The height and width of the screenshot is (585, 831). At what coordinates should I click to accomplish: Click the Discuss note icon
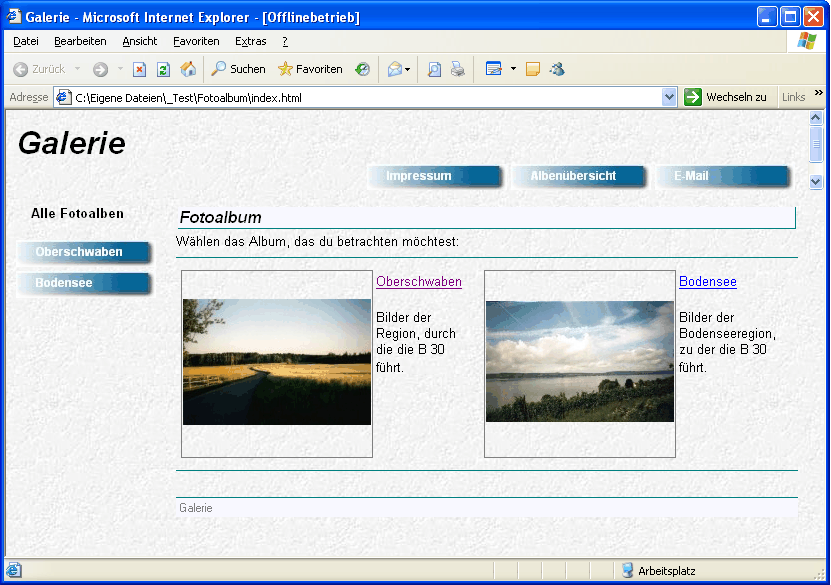pos(533,69)
